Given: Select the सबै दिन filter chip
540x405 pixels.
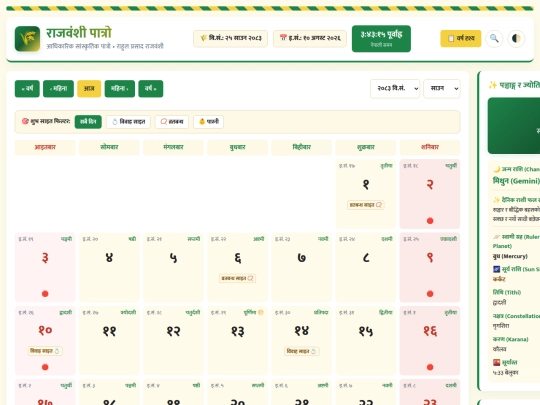Looking at the screenshot, I should [x=88, y=122].
